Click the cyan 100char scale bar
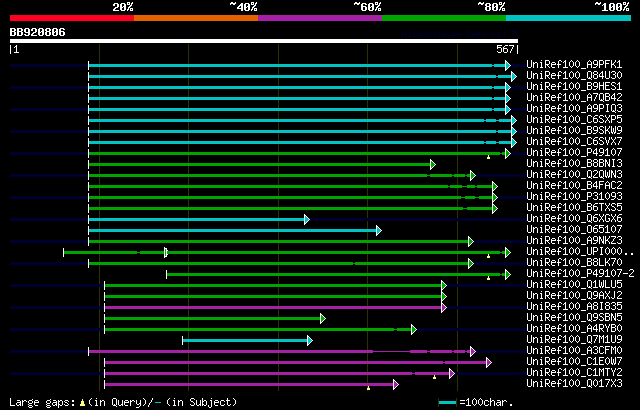This screenshot has width=640, height=410. pos(447,403)
